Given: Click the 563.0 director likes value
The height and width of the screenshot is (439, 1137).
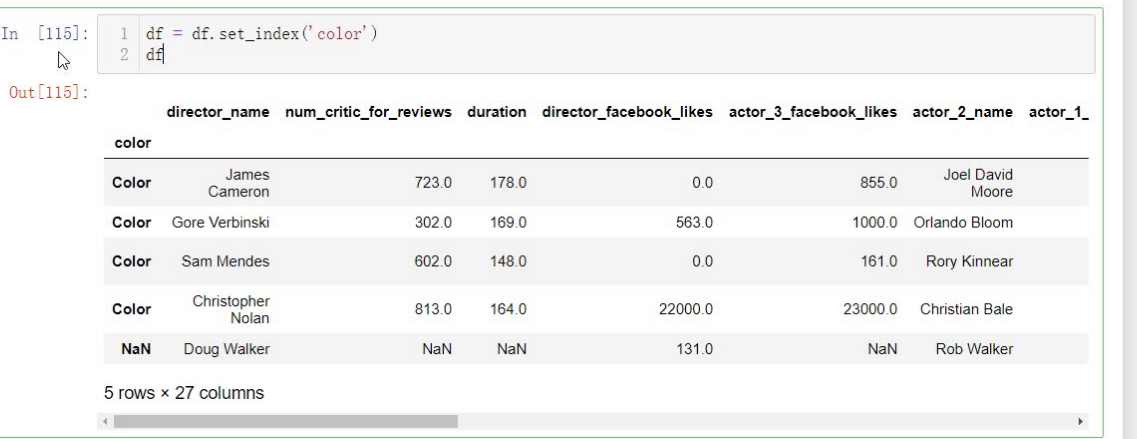Looking at the screenshot, I should pyautogui.click(x=694, y=223).
